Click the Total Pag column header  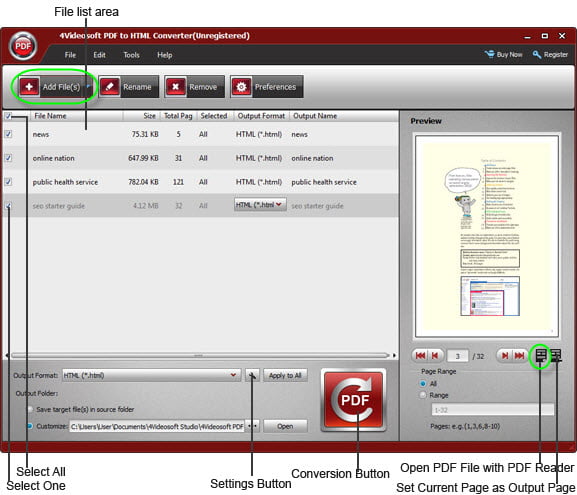coord(178,116)
